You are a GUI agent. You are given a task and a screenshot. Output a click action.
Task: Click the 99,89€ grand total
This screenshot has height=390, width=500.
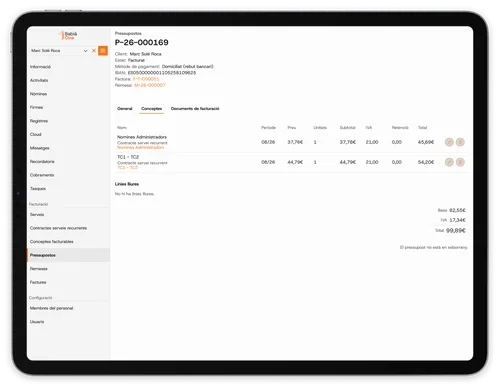click(x=456, y=230)
